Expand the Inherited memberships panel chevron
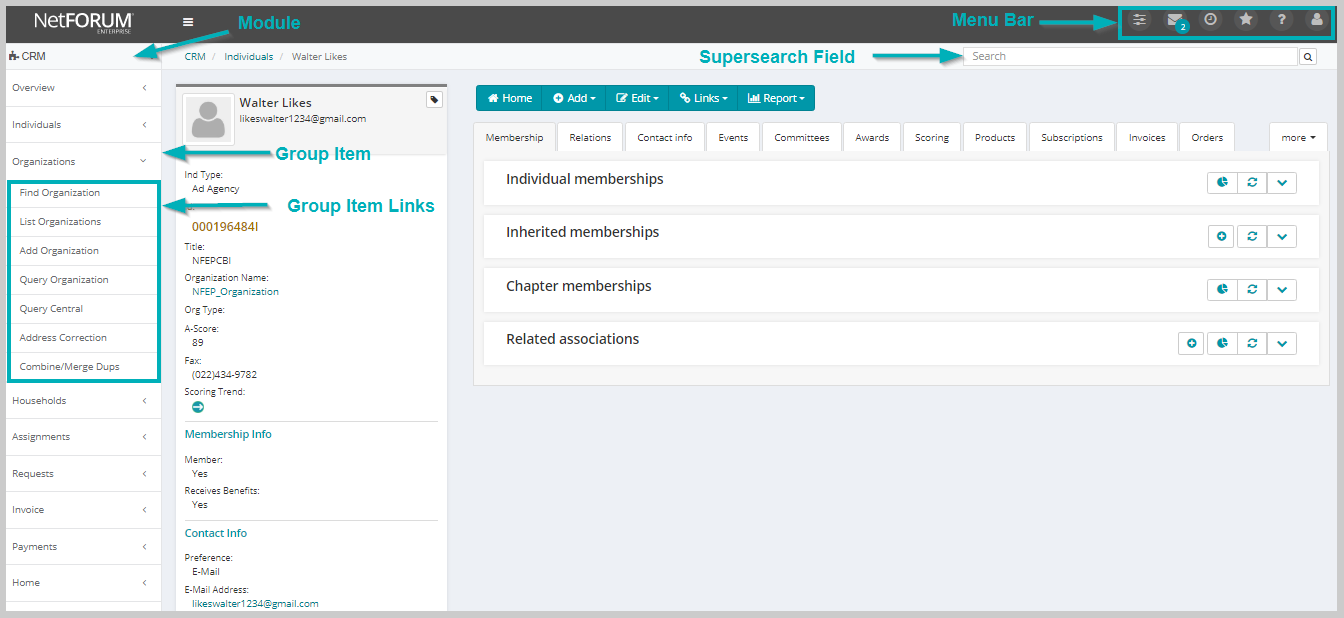 coord(1282,236)
